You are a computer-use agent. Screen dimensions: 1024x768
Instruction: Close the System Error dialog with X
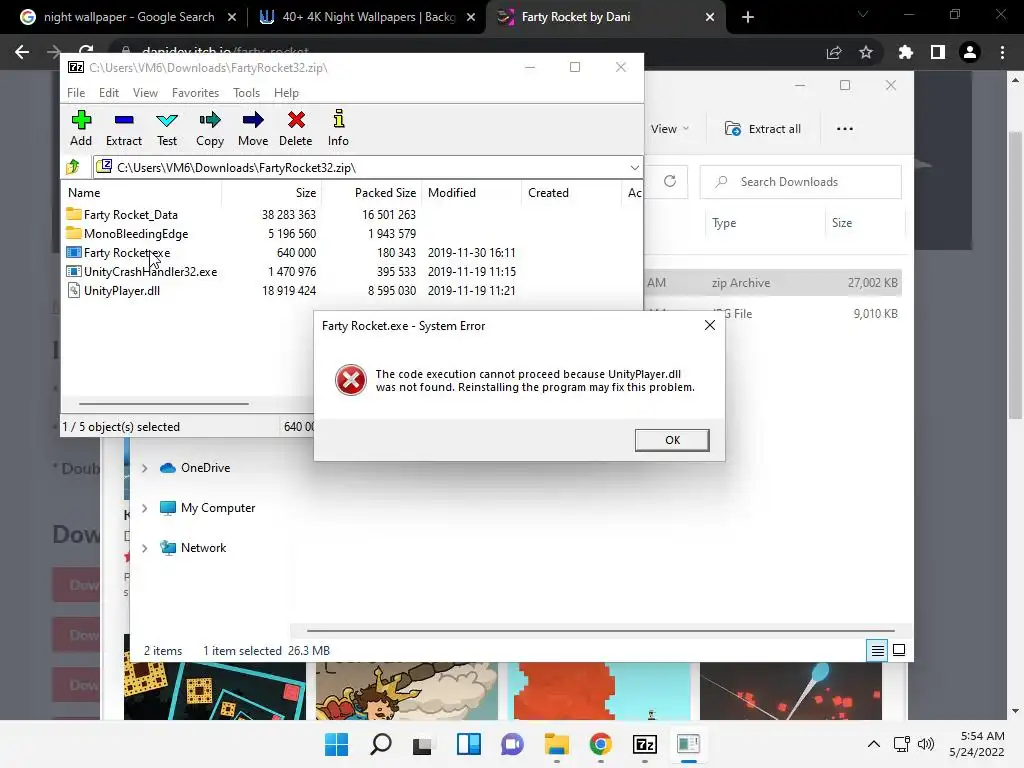[710, 325]
